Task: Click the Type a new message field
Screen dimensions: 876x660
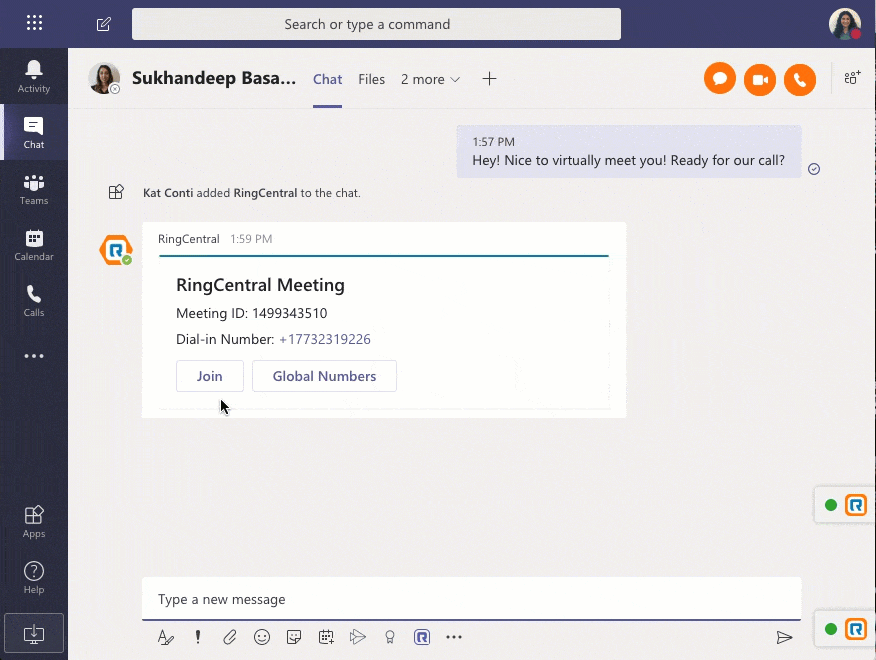Action: (x=470, y=599)
